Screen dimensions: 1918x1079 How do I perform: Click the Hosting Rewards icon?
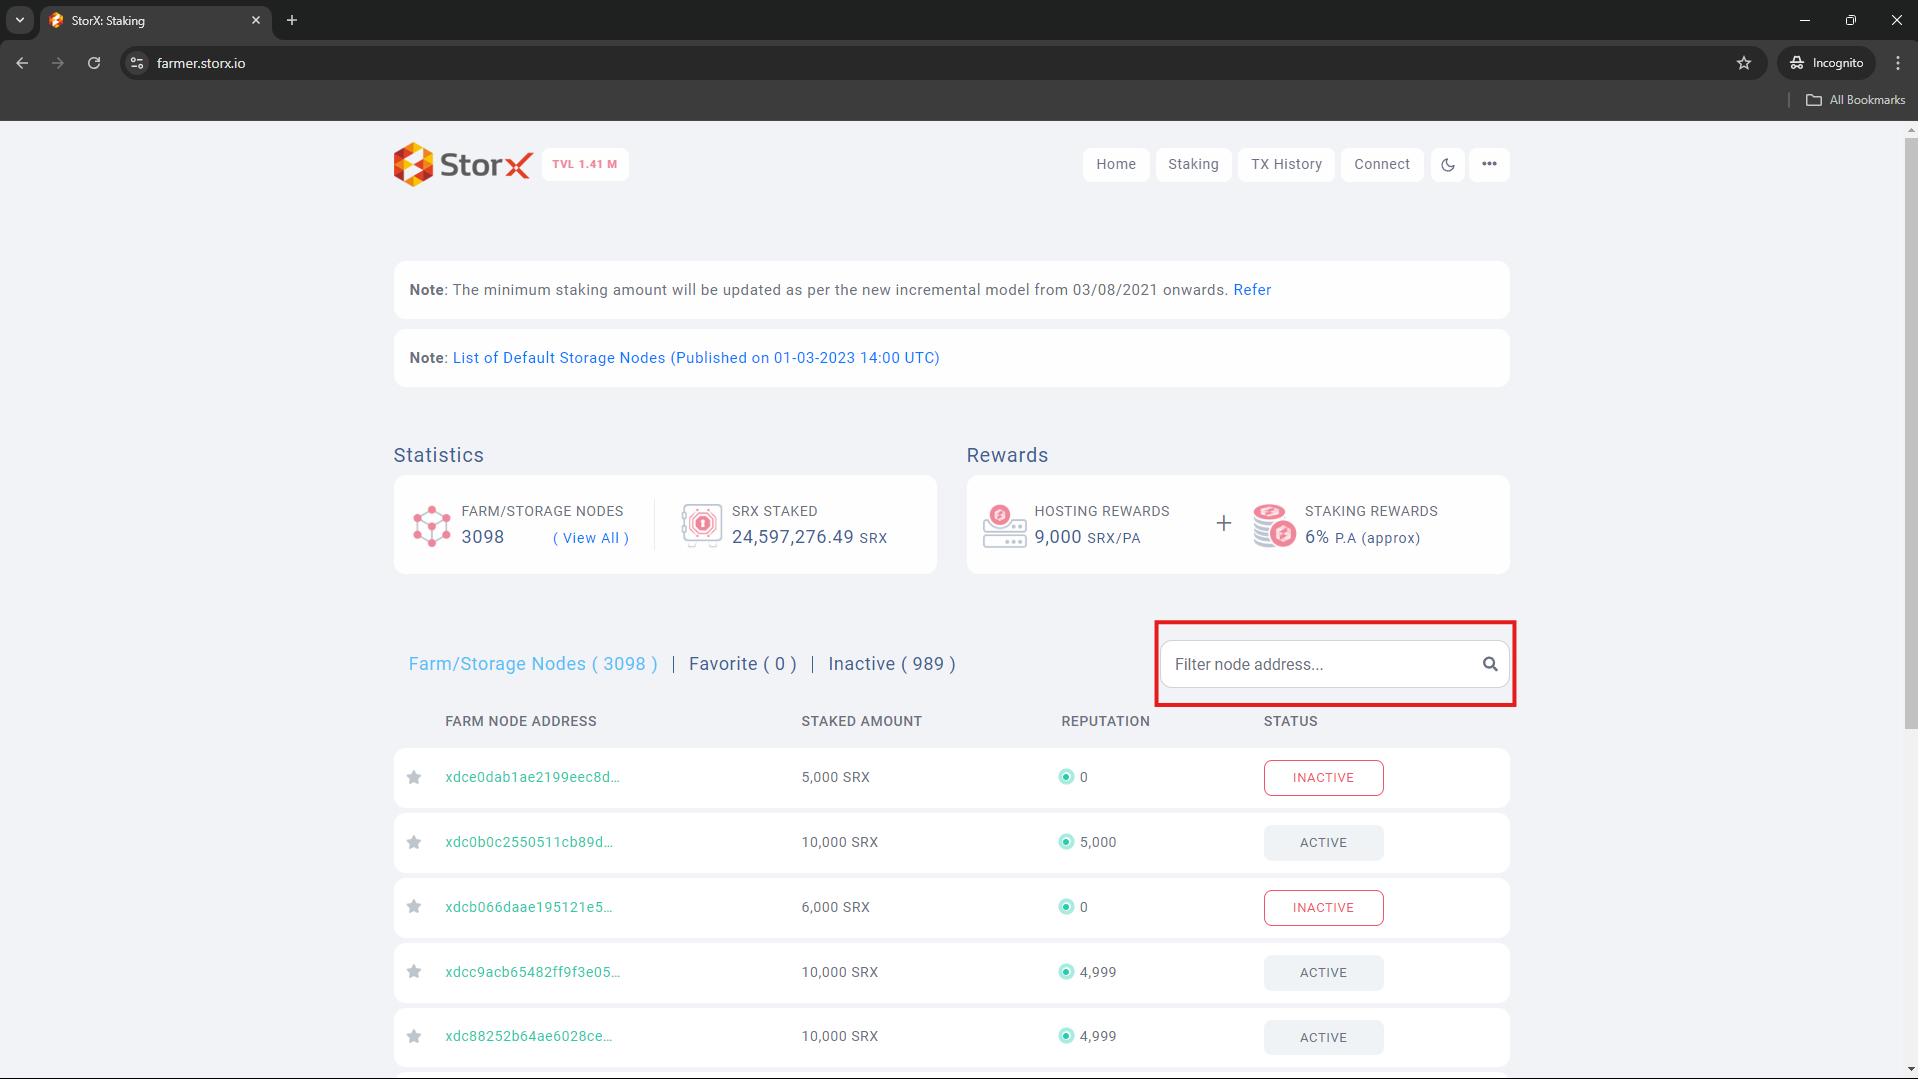point(1003,524)
